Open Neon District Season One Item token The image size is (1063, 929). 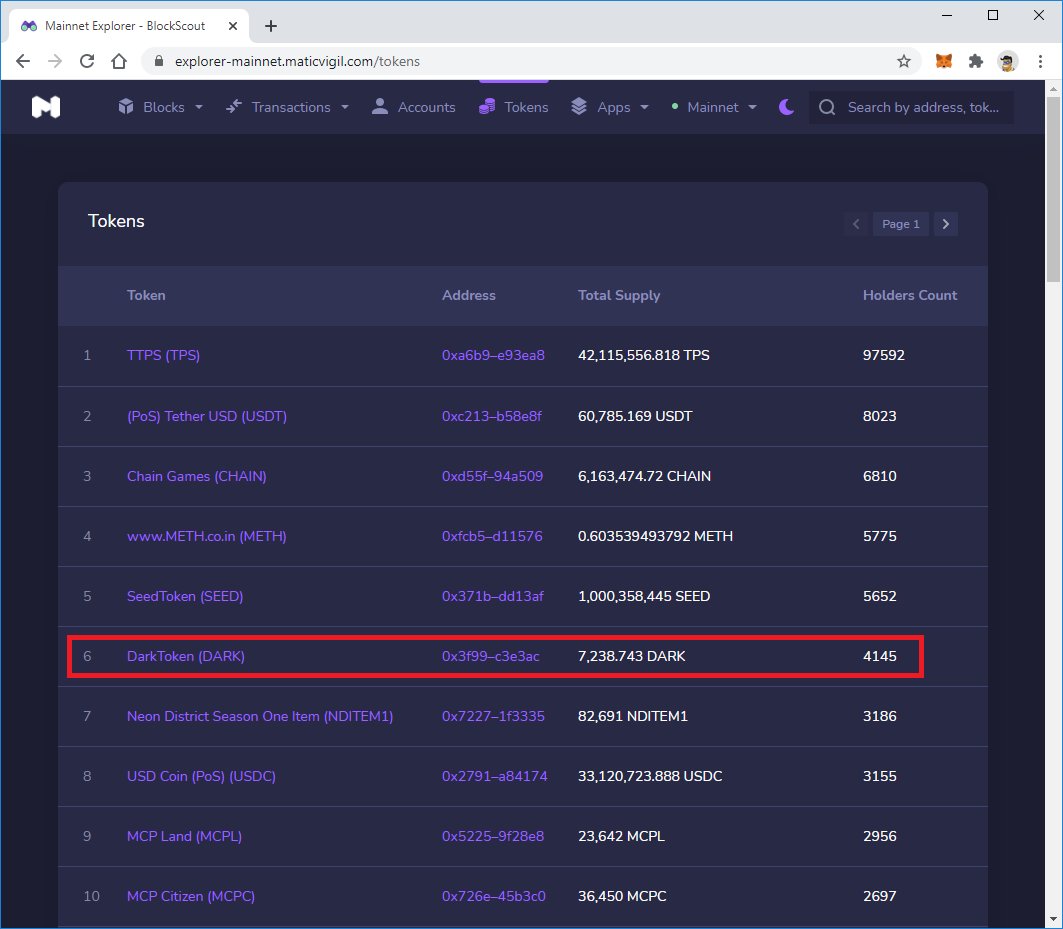click(260, 716)
